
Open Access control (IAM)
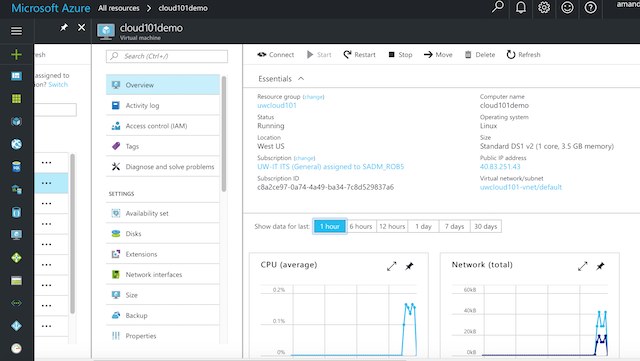tap(162, 126)
